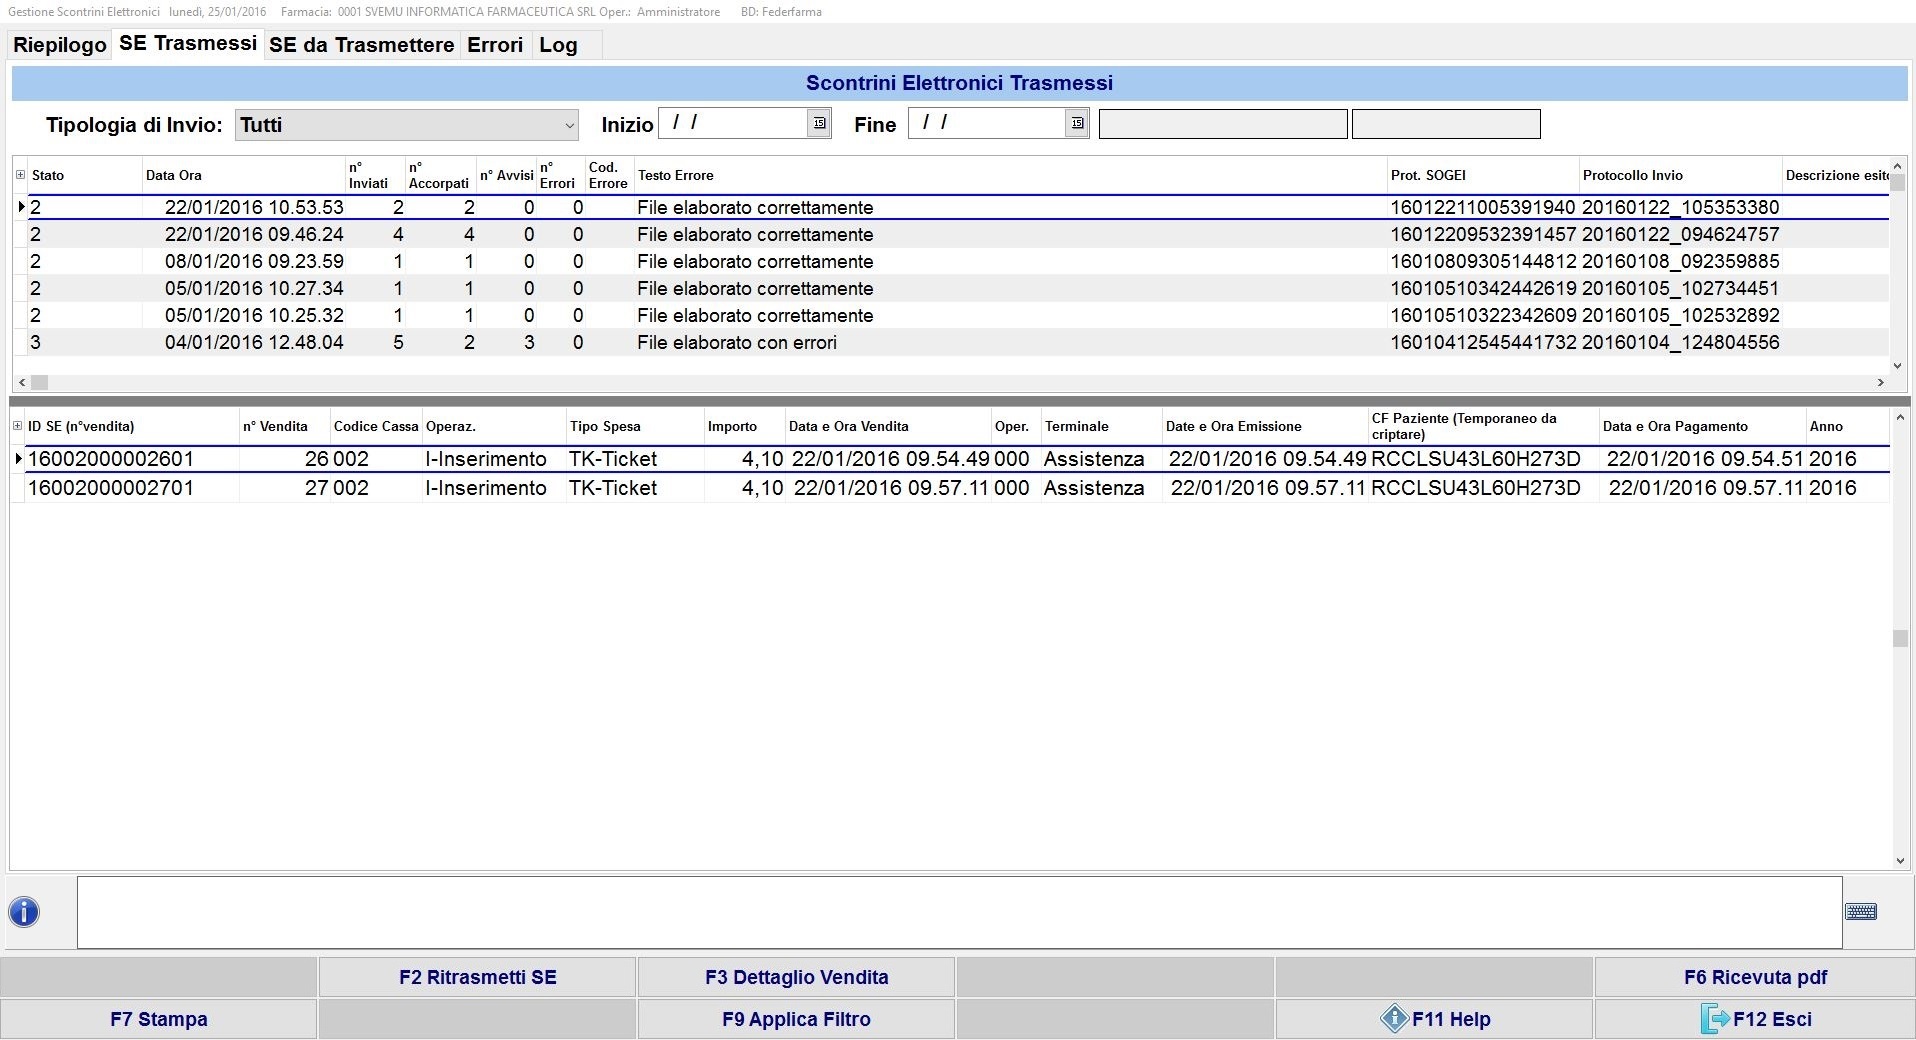Image resolution: width=1916 pixels, height=1040 pixels.
Task: Open the Fine date calendar picker
Action: coord(1077,123)
